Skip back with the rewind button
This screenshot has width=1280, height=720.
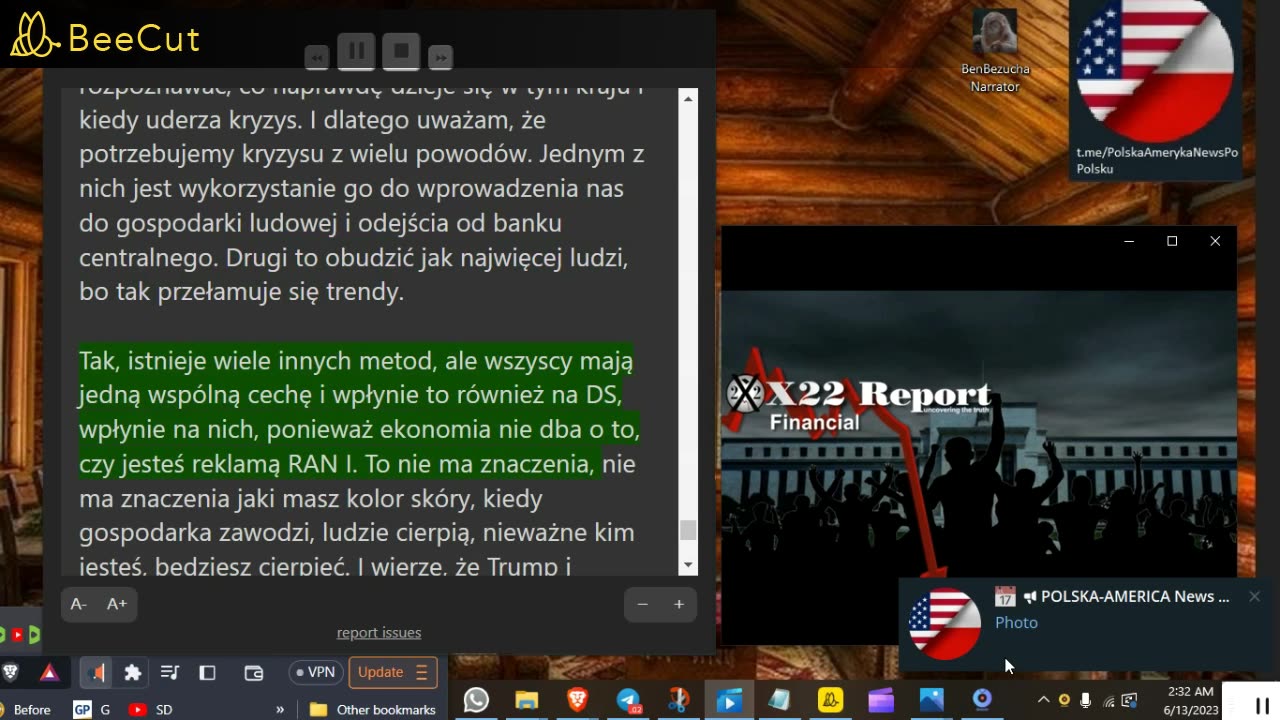coord(316,58)
